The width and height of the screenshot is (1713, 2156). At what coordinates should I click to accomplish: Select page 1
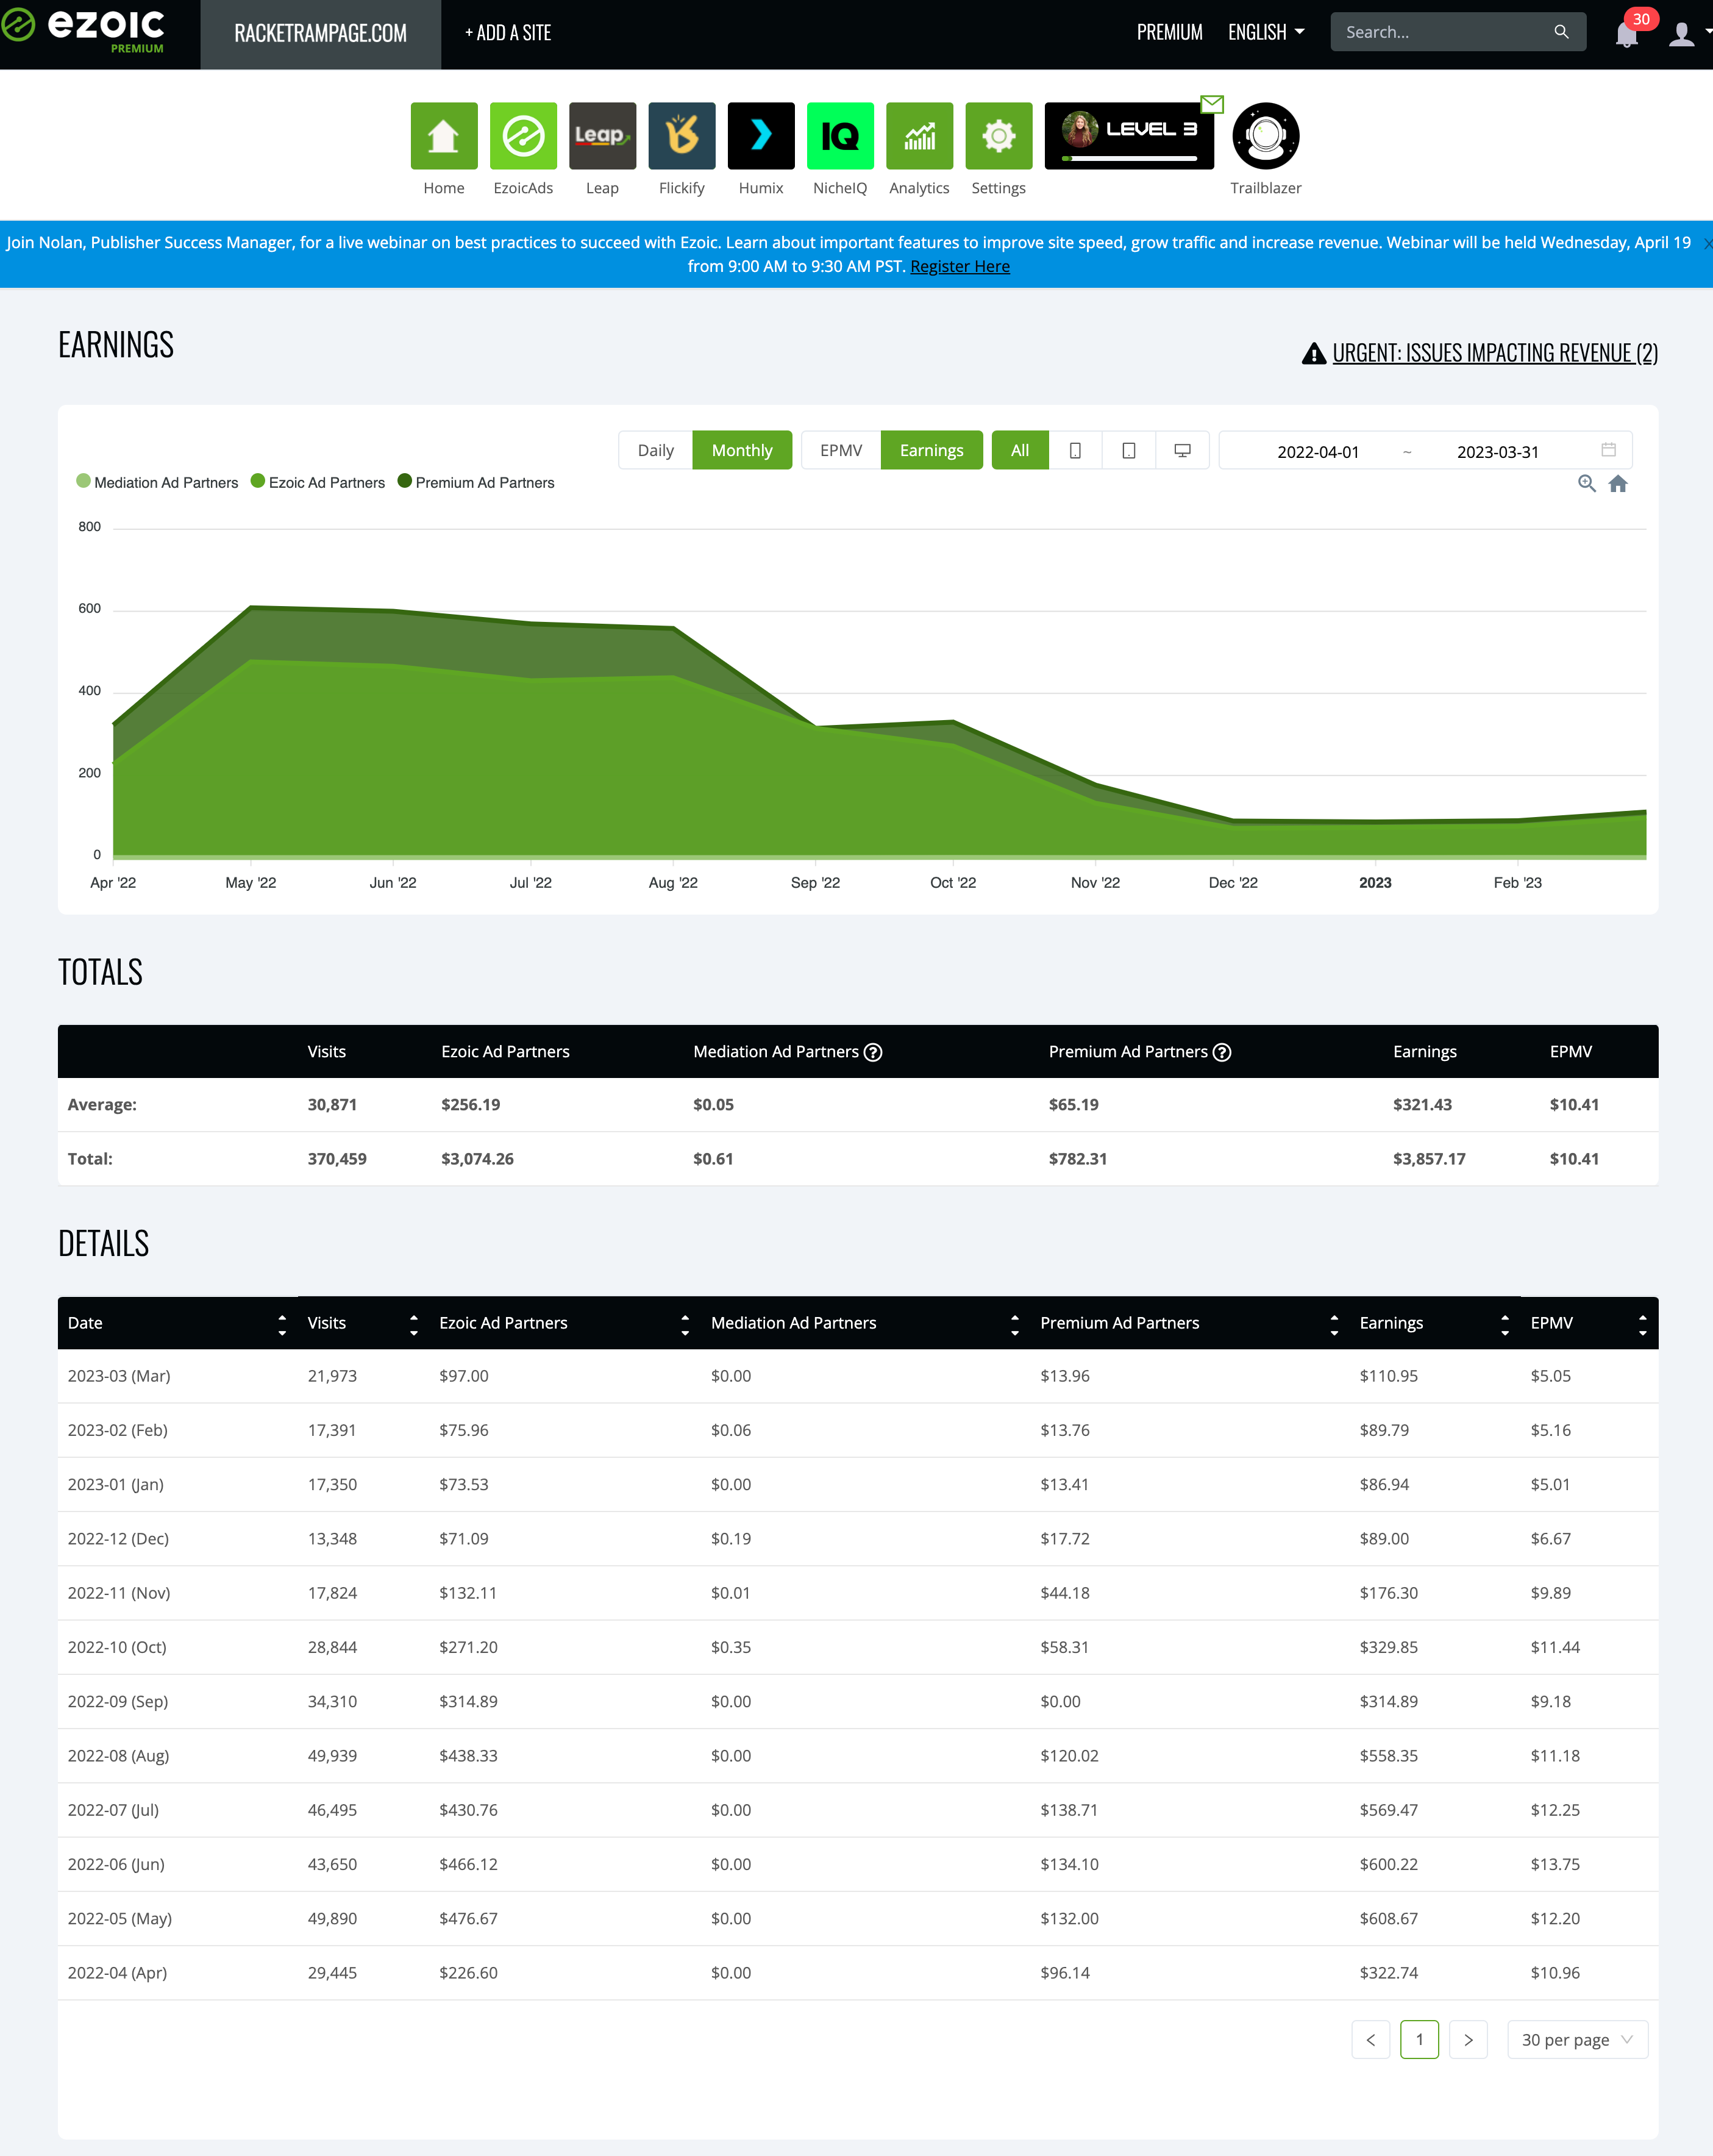(x=1419, y=2040)
